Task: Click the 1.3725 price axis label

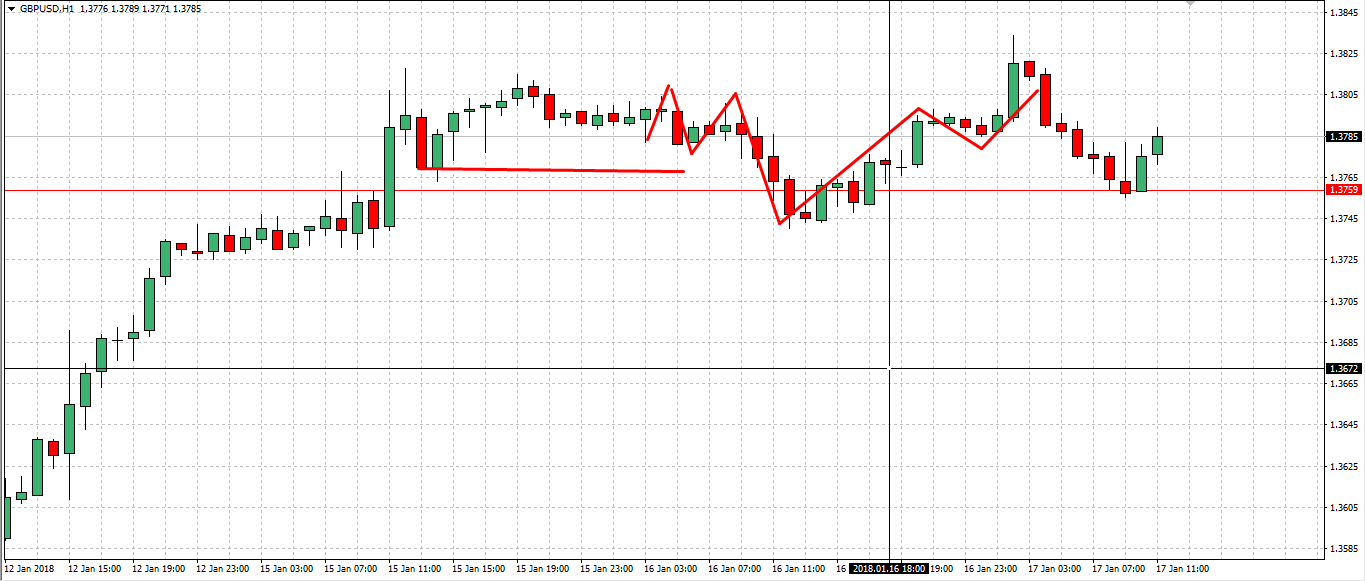Action: [x=1344, y=260]
